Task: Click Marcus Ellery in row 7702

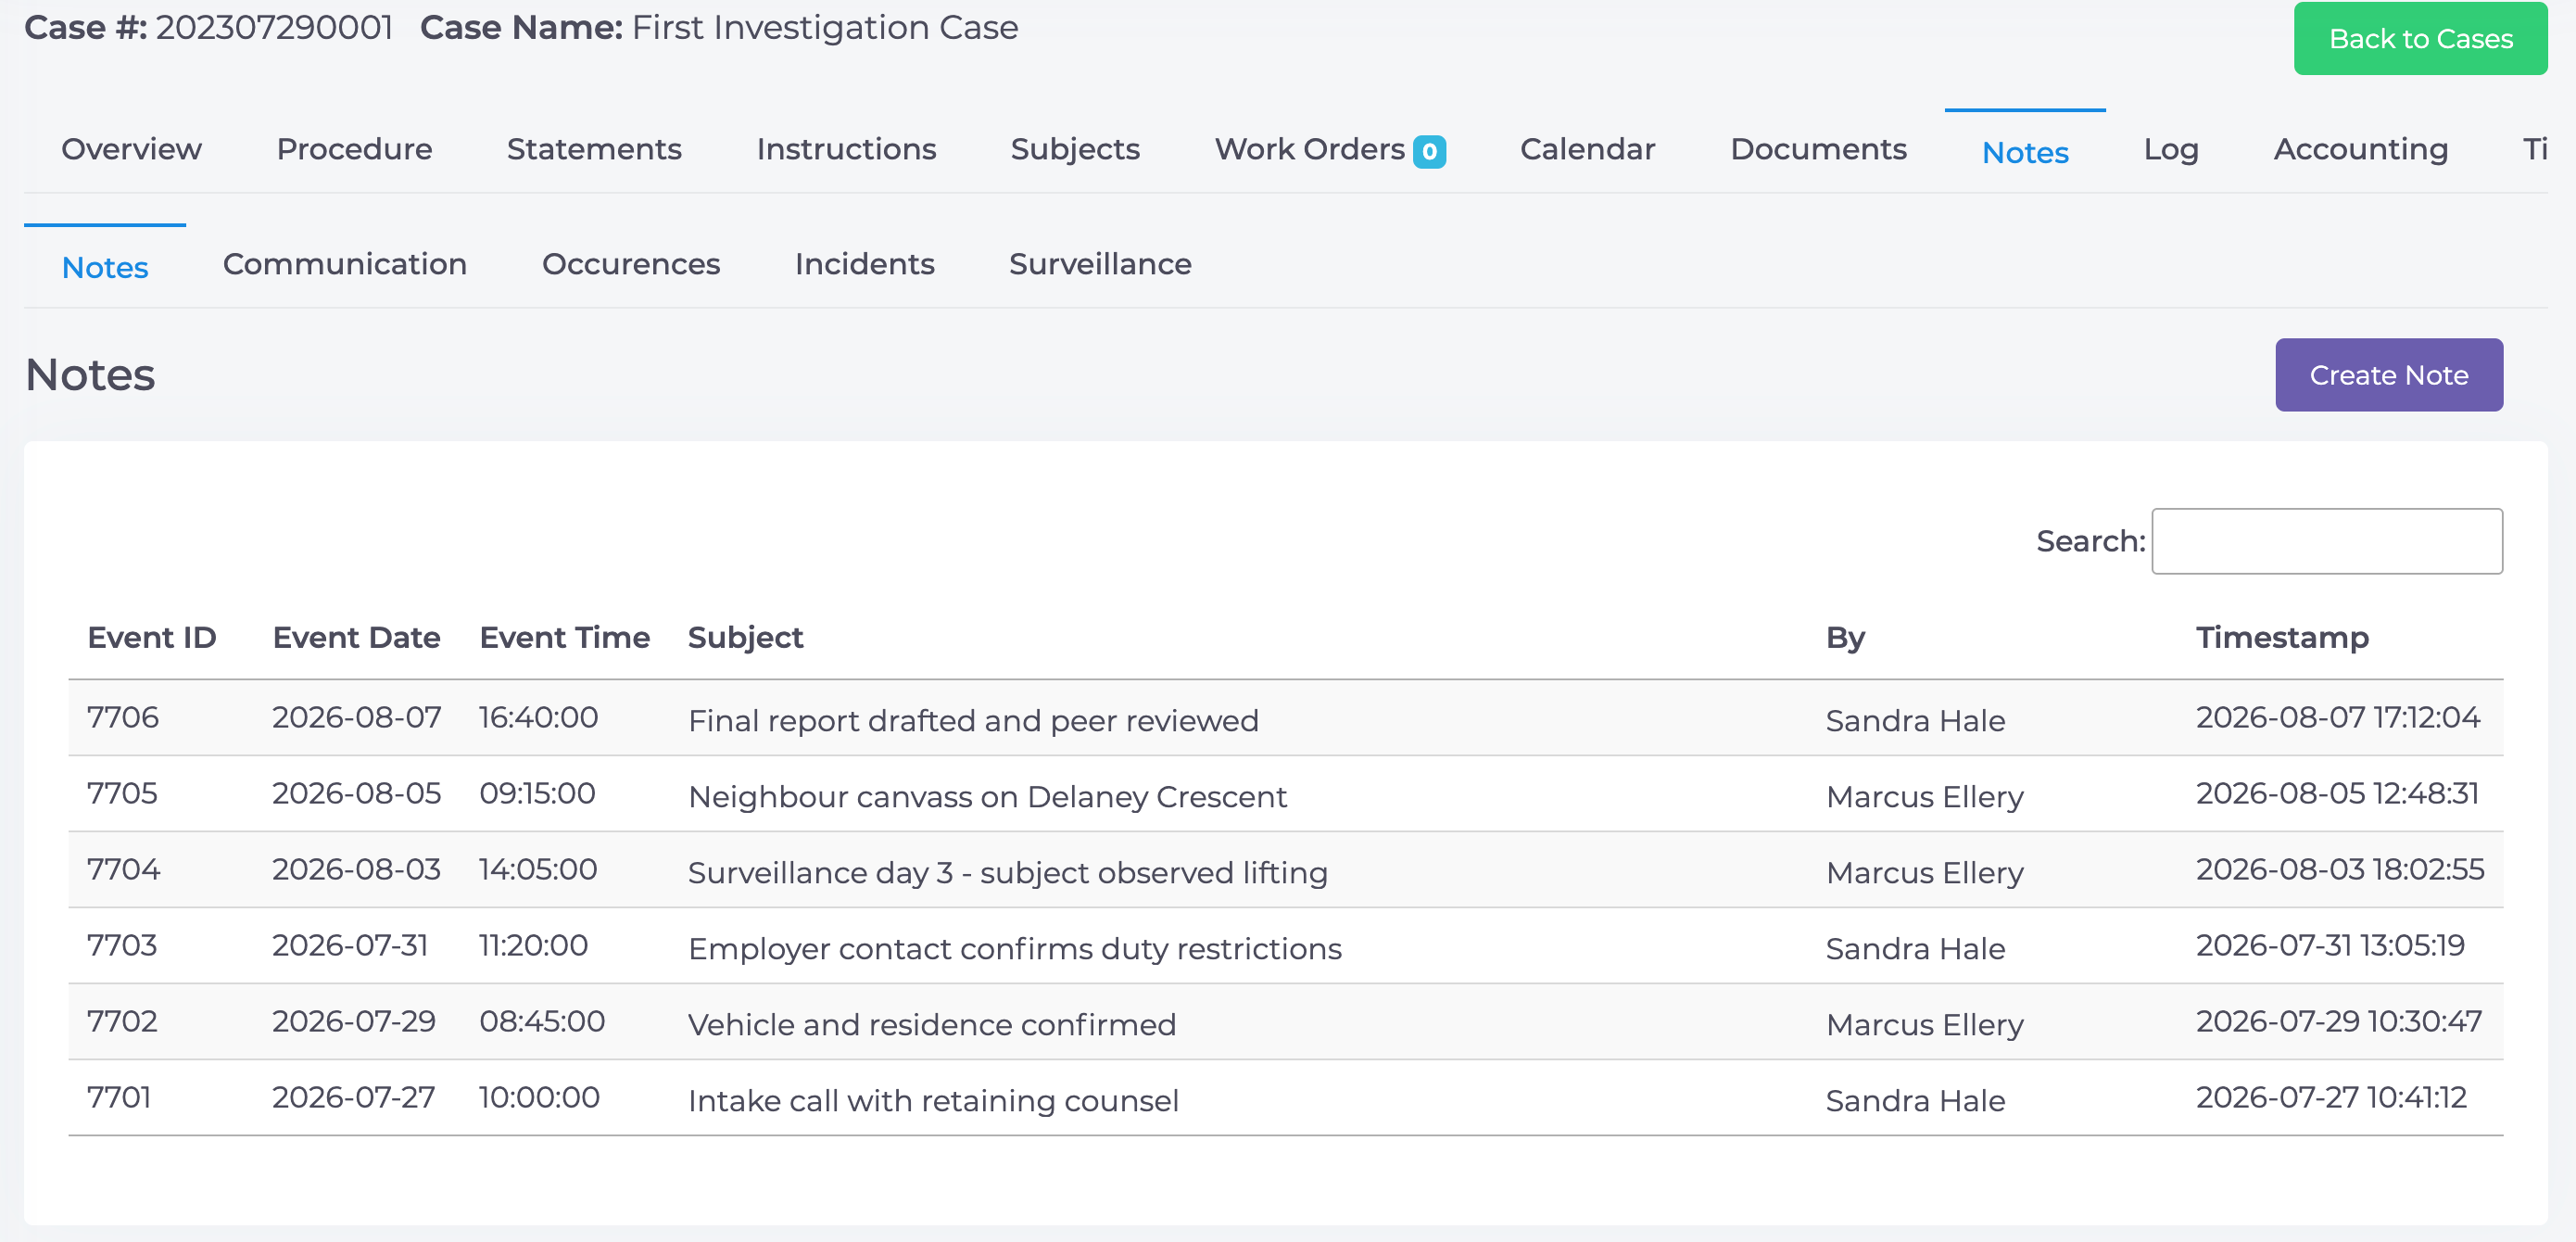Action: point(1924,1025)
